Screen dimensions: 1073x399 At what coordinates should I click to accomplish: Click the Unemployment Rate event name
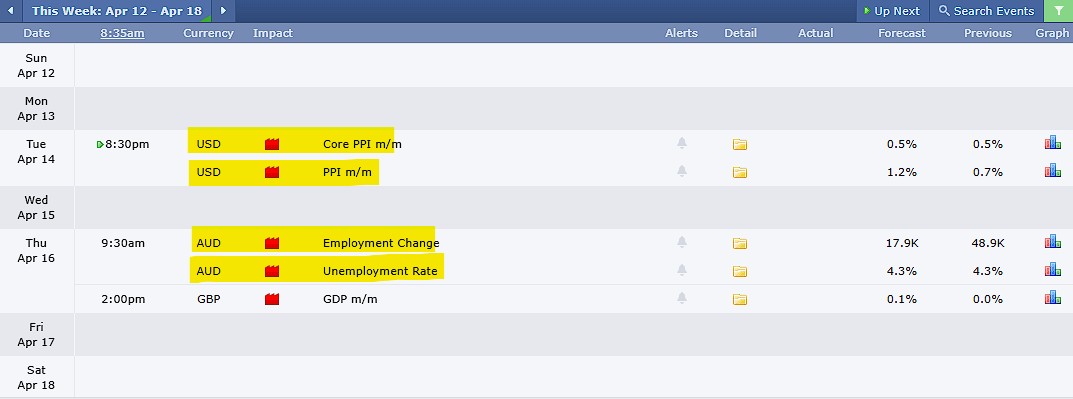[380, 272]
